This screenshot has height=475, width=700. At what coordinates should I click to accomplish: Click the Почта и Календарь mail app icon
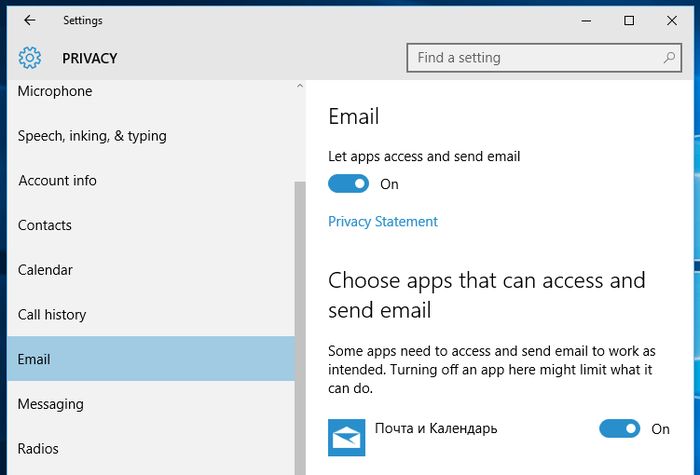(x=346, y=437)
